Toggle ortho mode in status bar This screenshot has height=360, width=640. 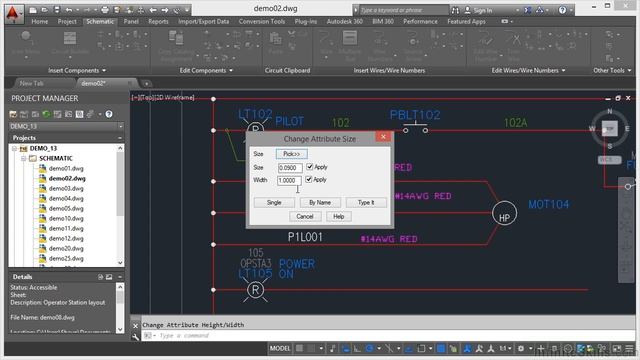point(357,349)
